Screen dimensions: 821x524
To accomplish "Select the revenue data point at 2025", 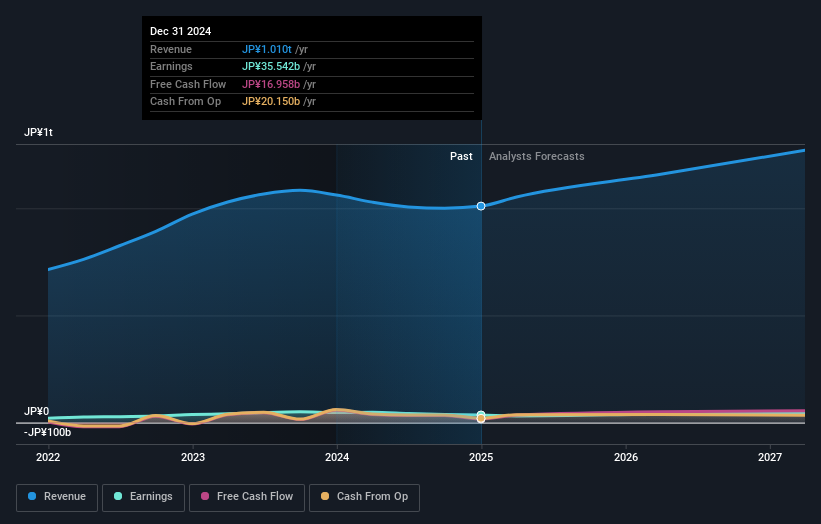I will pyautogui.click(x=481, y=206).
